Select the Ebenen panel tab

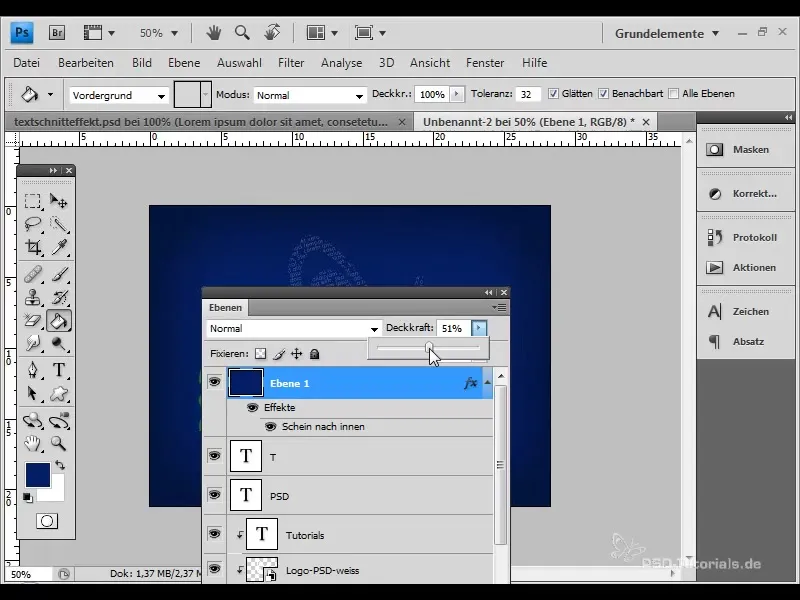(225, 308)
